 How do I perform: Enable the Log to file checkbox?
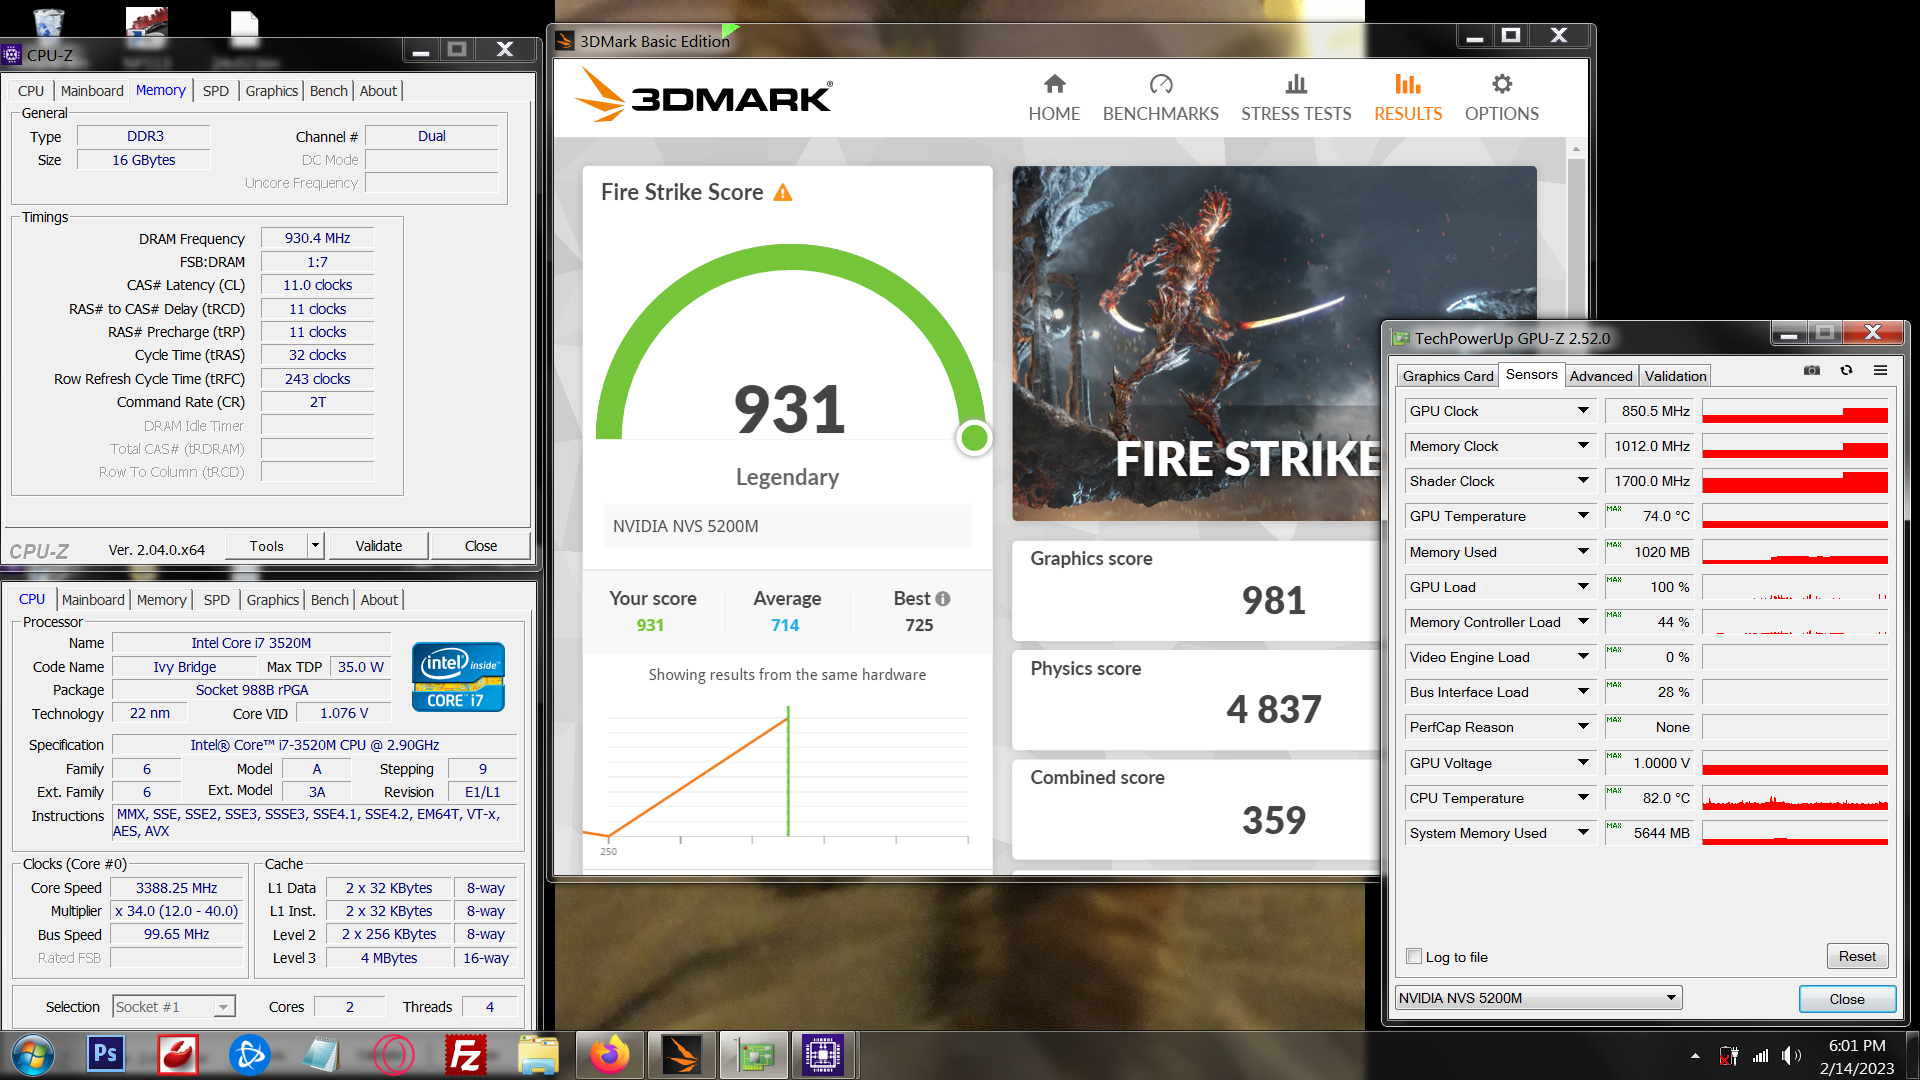point(1414,957)
